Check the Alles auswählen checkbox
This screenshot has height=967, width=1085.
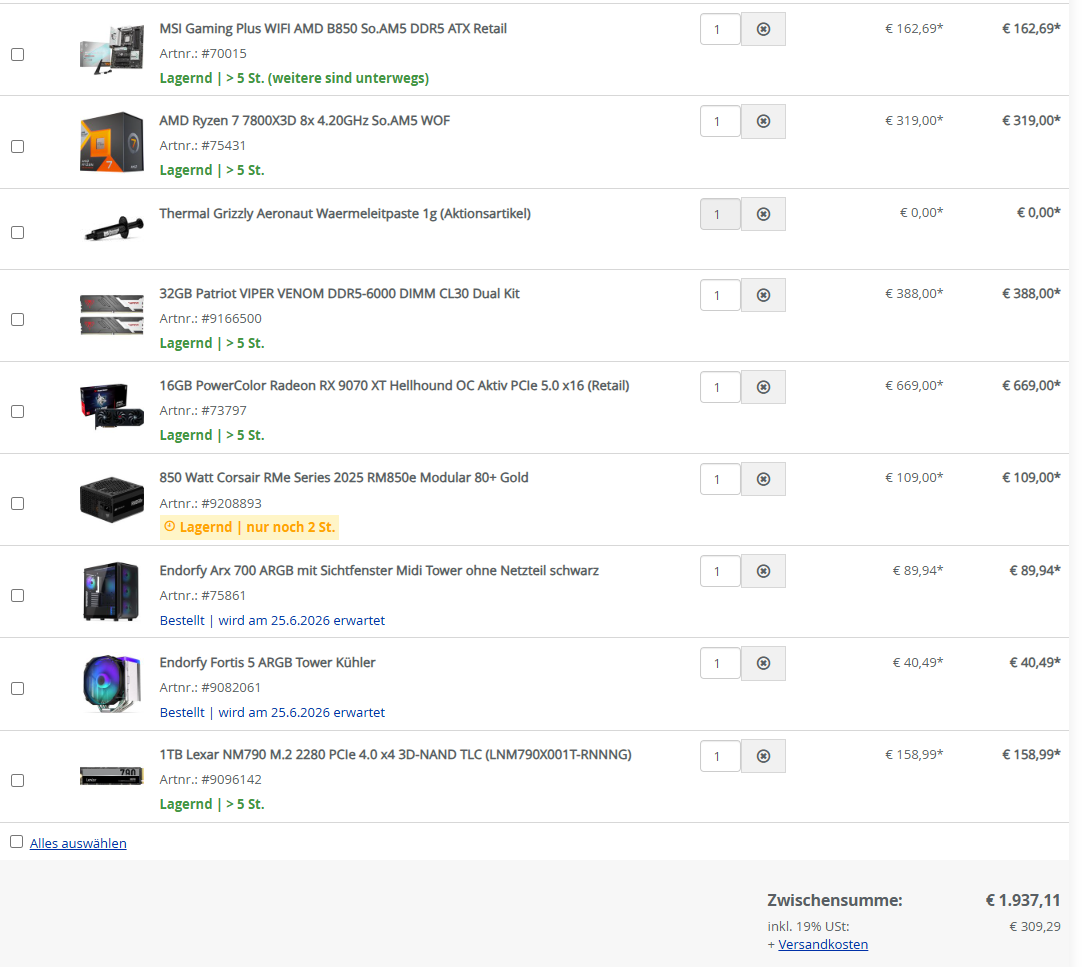coord(17,842)
